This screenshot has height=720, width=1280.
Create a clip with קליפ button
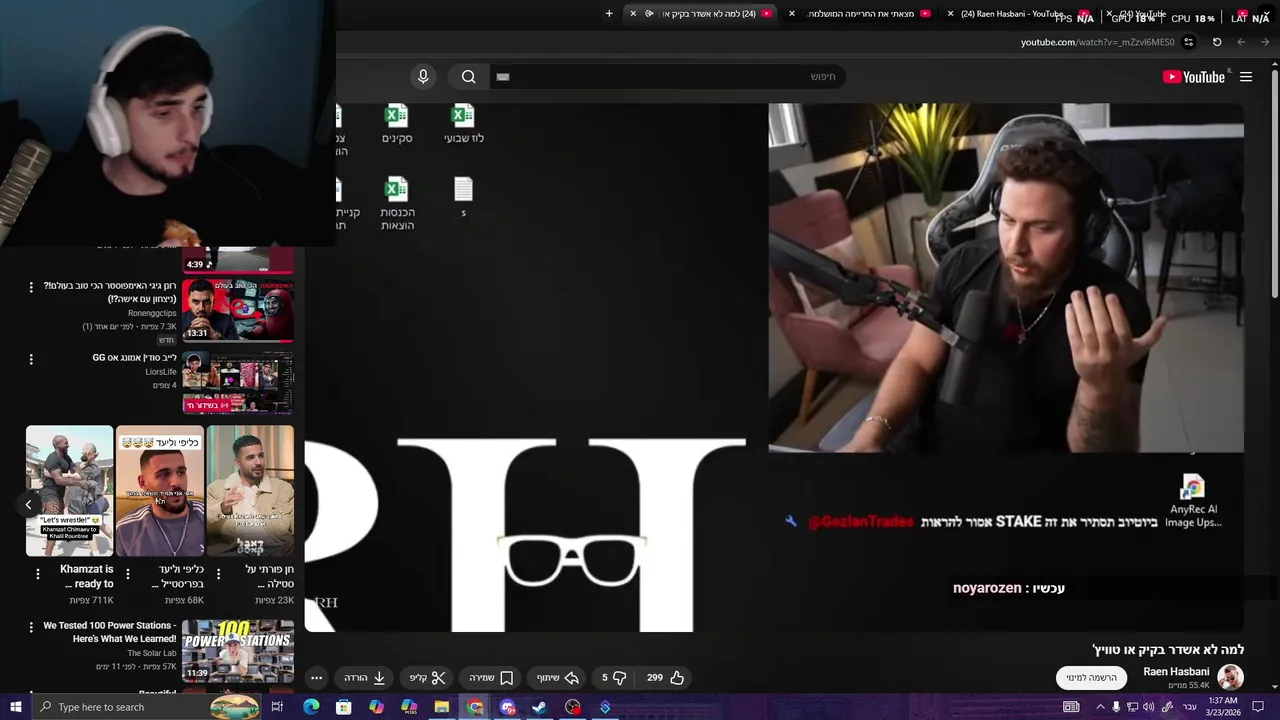(x=428, y=677)
